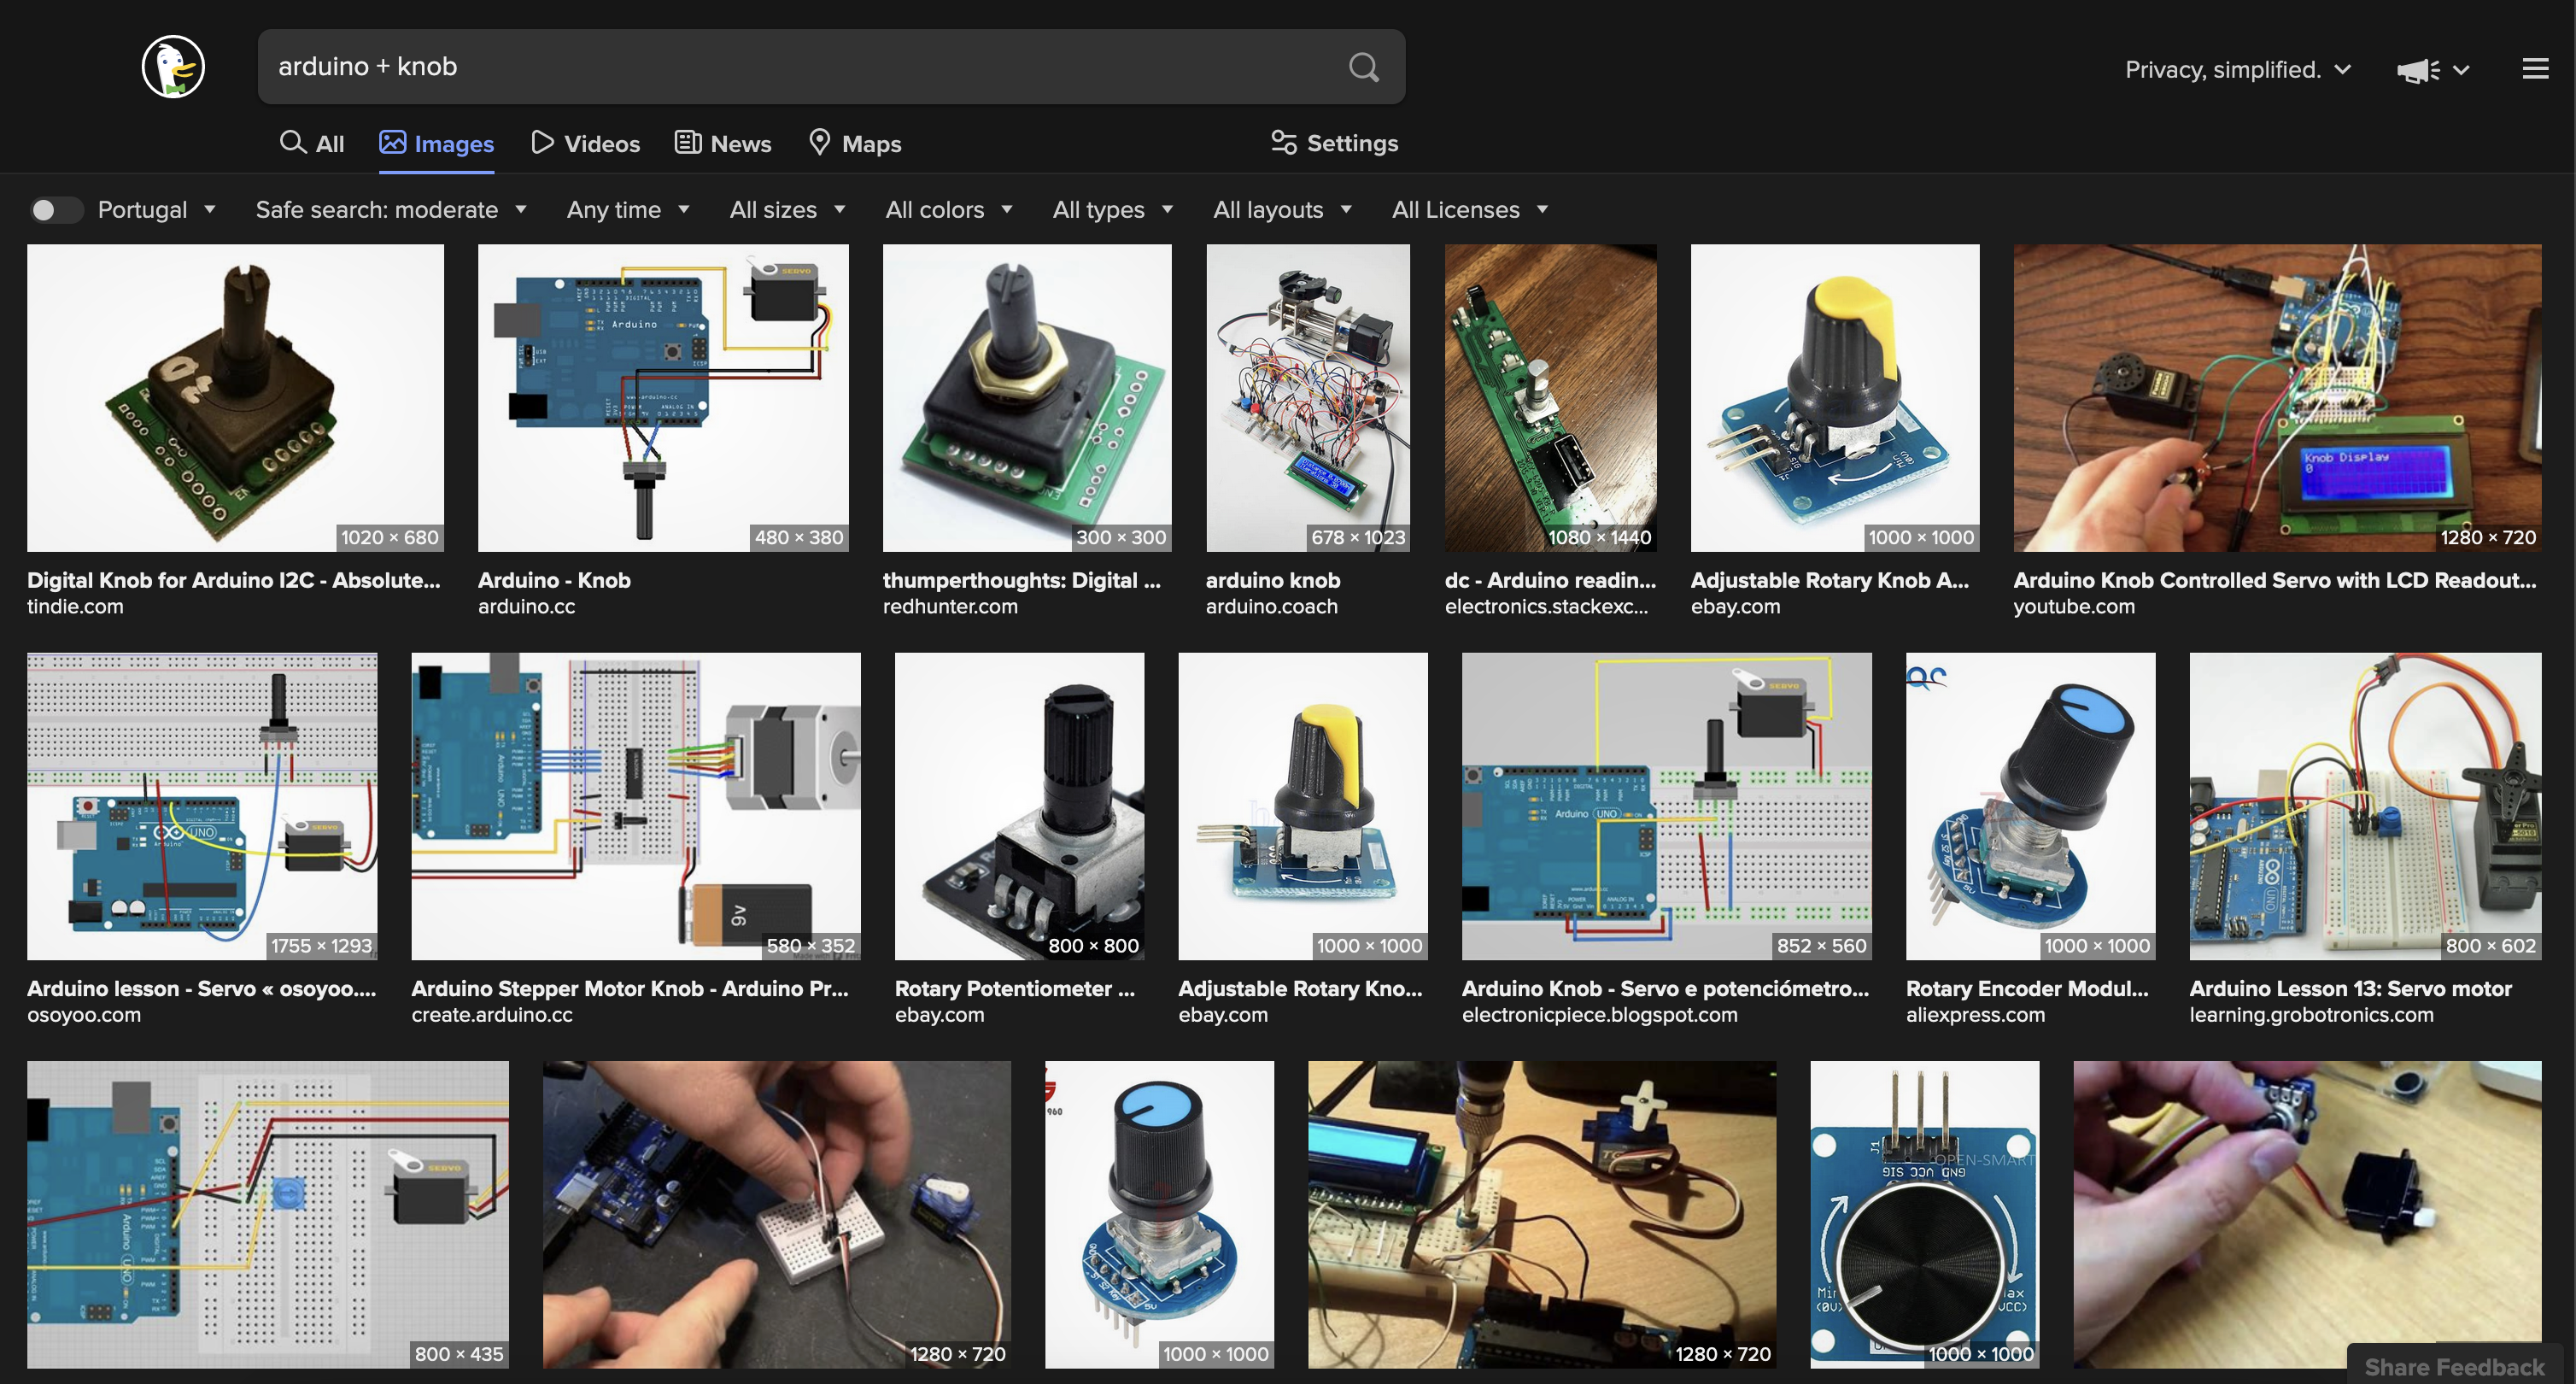Expand the Privacy, simplified menu
Image resolution: width=2576 pixels, height=1384 pixels.
tap(2238, 70)
